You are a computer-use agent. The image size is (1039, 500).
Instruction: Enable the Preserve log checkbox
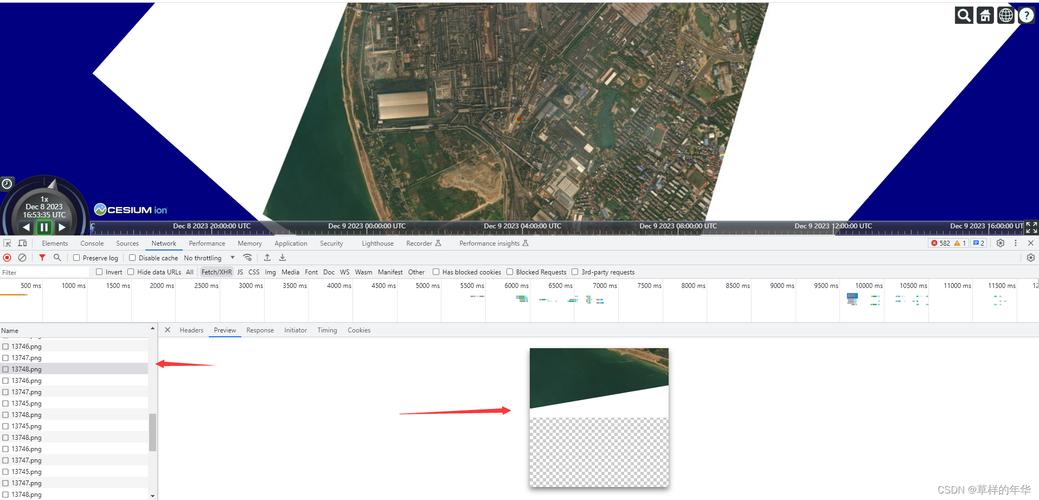coord(77,258)
